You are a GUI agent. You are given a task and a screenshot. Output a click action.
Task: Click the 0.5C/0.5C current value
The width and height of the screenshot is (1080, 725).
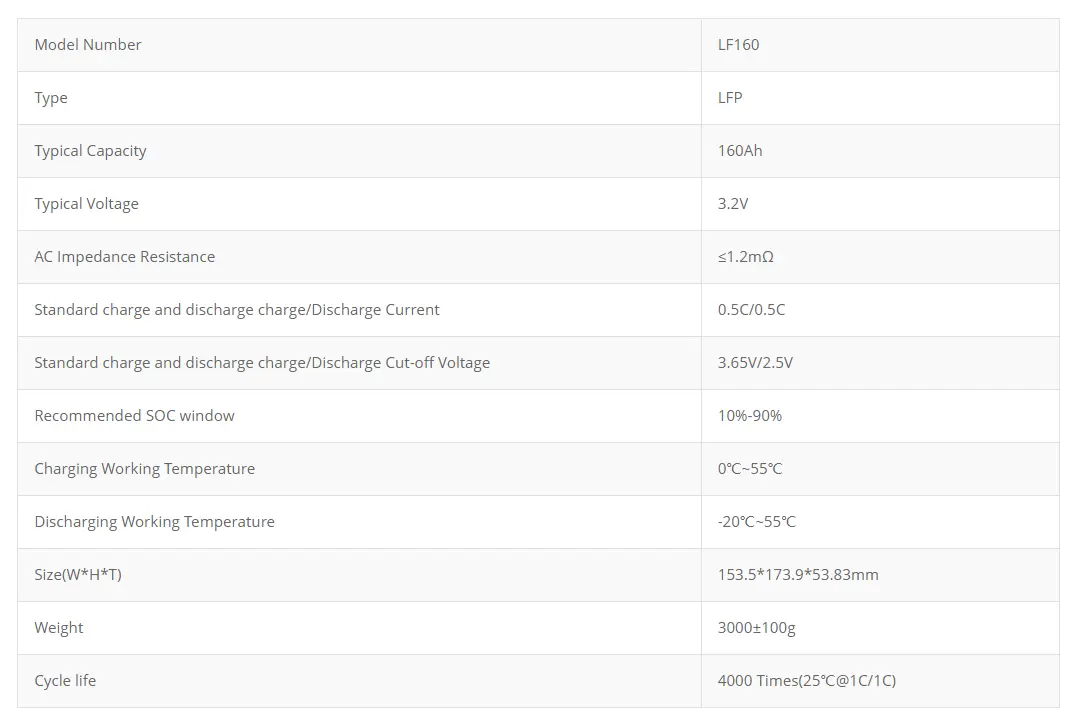pos(751,310)
